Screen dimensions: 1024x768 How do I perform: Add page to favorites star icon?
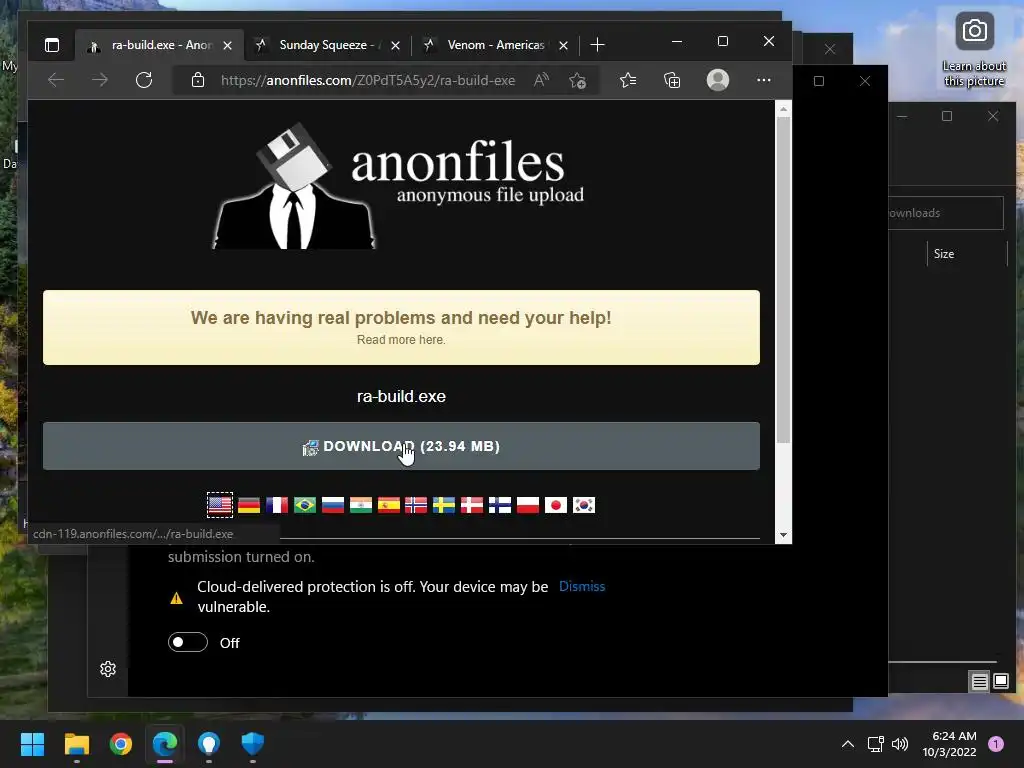pos(577,80)
